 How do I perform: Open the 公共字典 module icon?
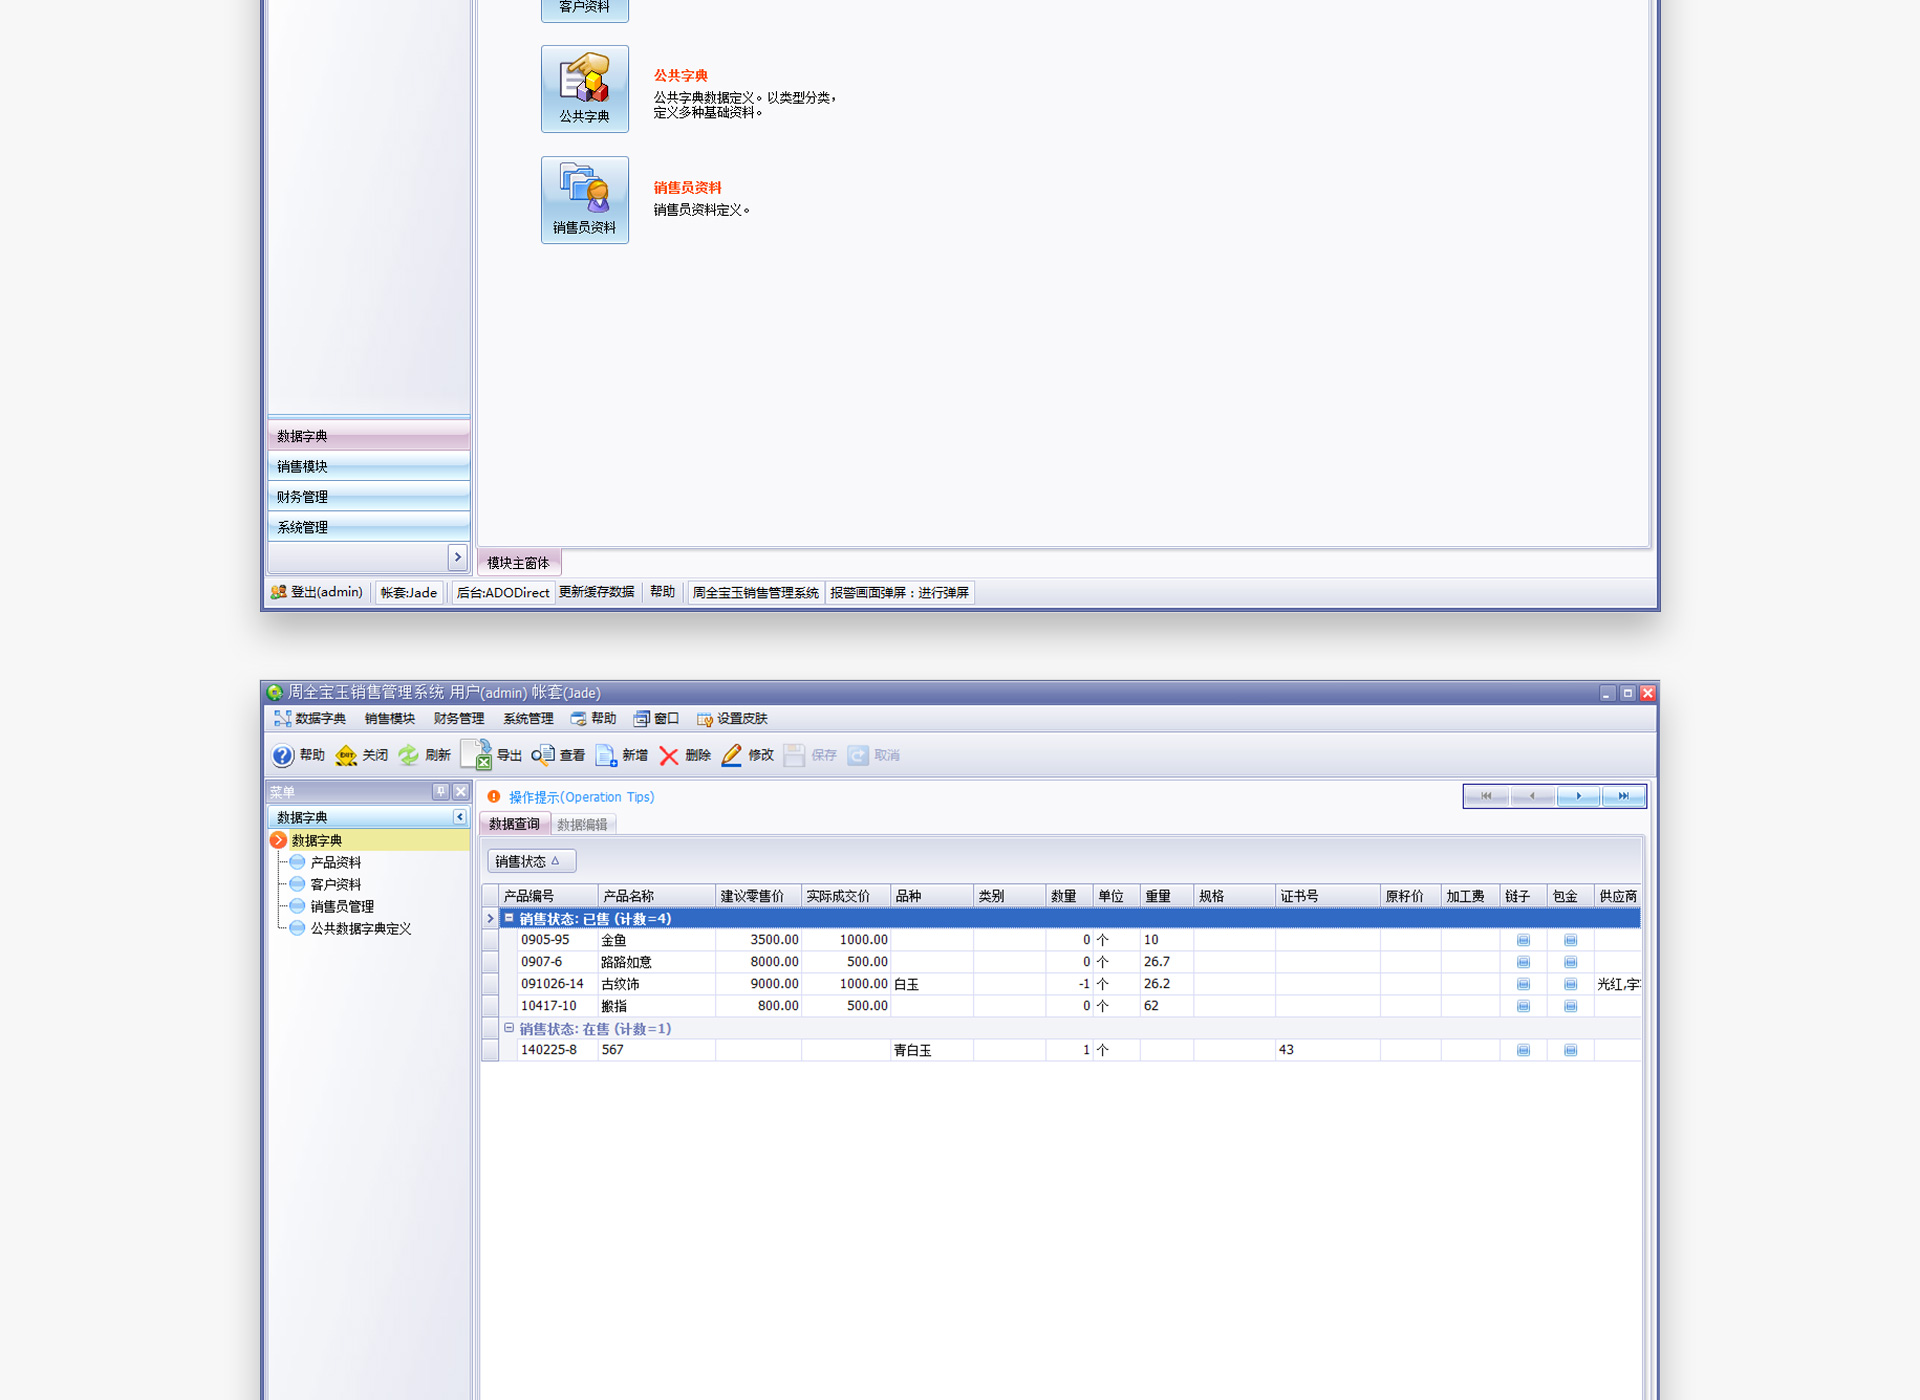(585, 88)
